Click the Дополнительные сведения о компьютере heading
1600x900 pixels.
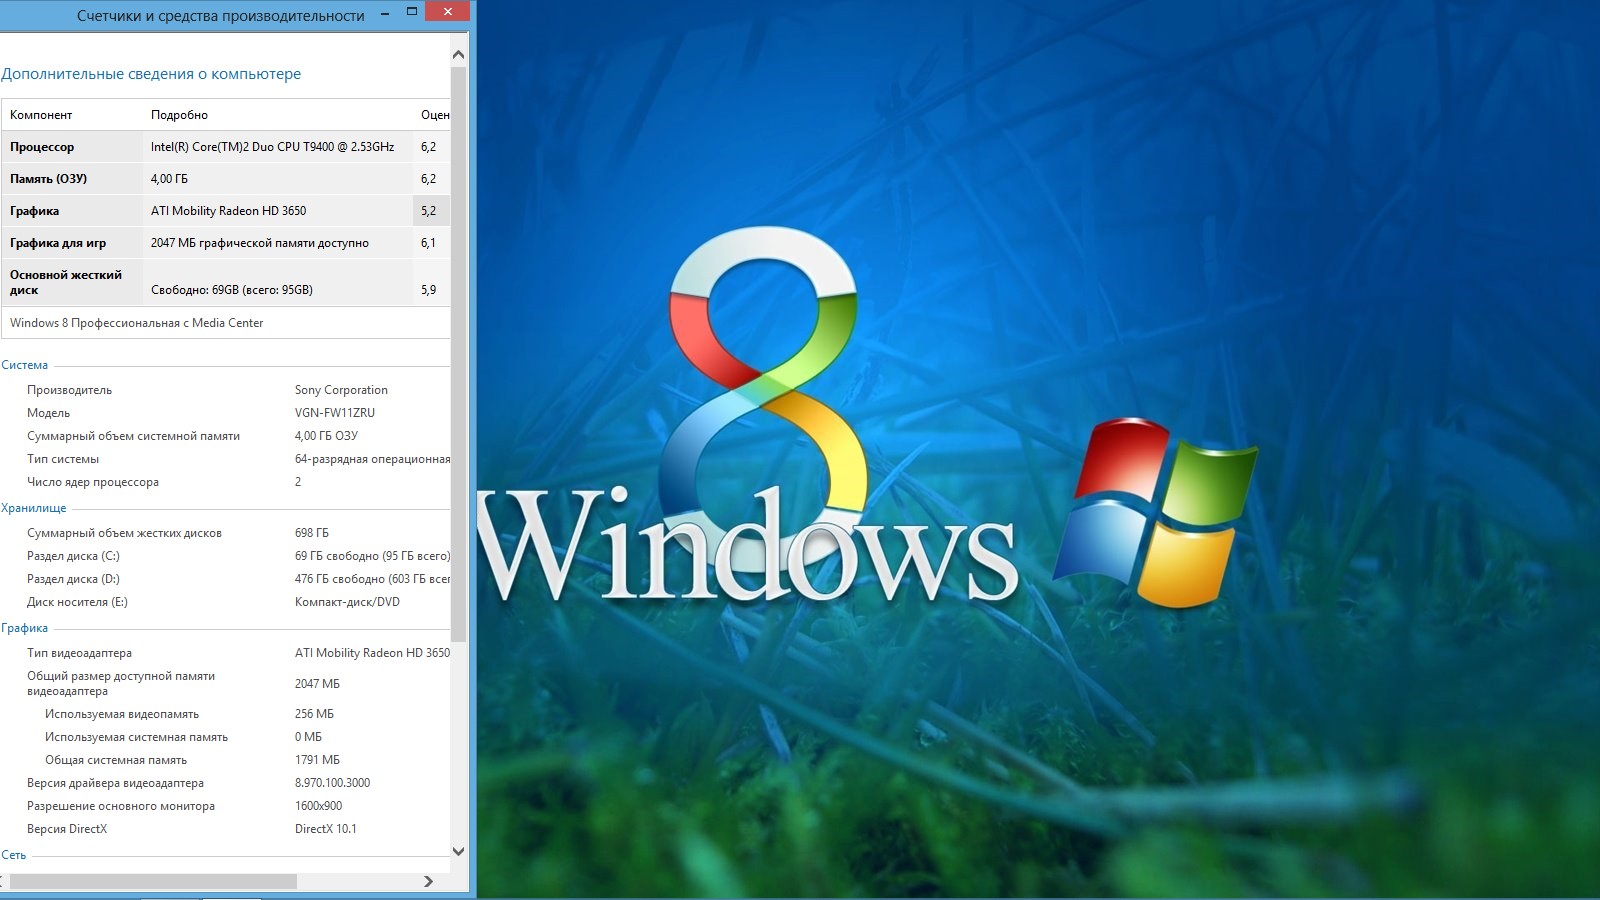(x=151, y=74)
